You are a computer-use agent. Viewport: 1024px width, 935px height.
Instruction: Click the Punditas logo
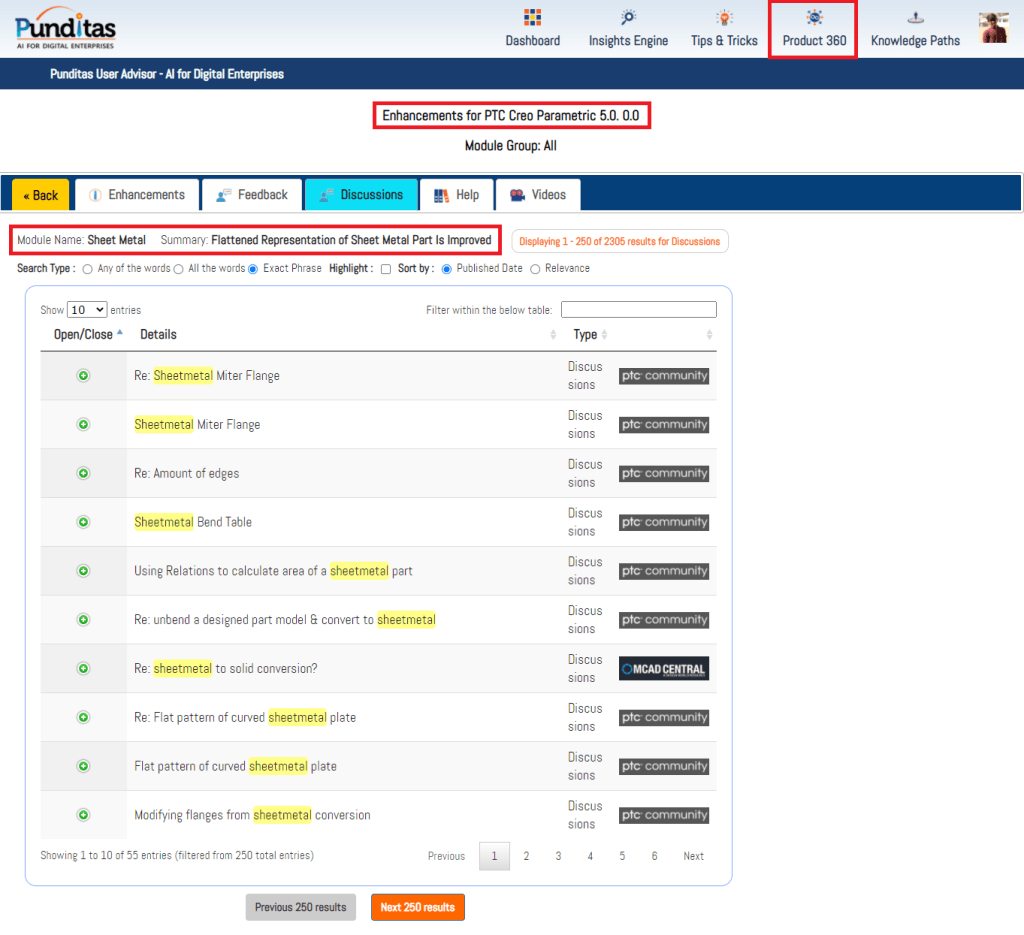tap(65, 28)
